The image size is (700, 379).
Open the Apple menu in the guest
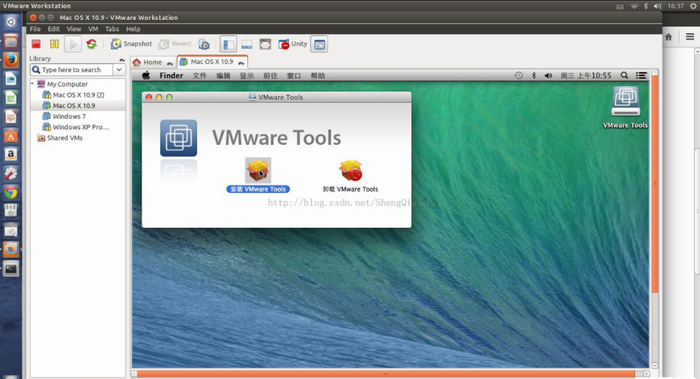pyautogui.click(x=146, y=75)
